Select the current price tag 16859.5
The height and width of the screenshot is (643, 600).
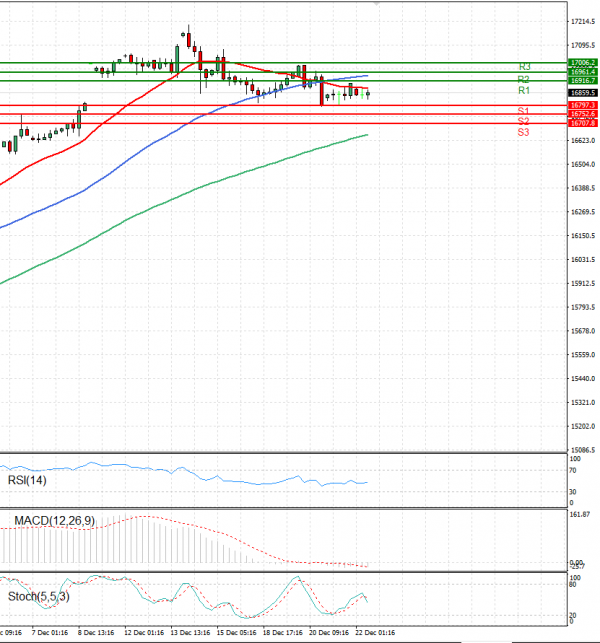(583, 93)
